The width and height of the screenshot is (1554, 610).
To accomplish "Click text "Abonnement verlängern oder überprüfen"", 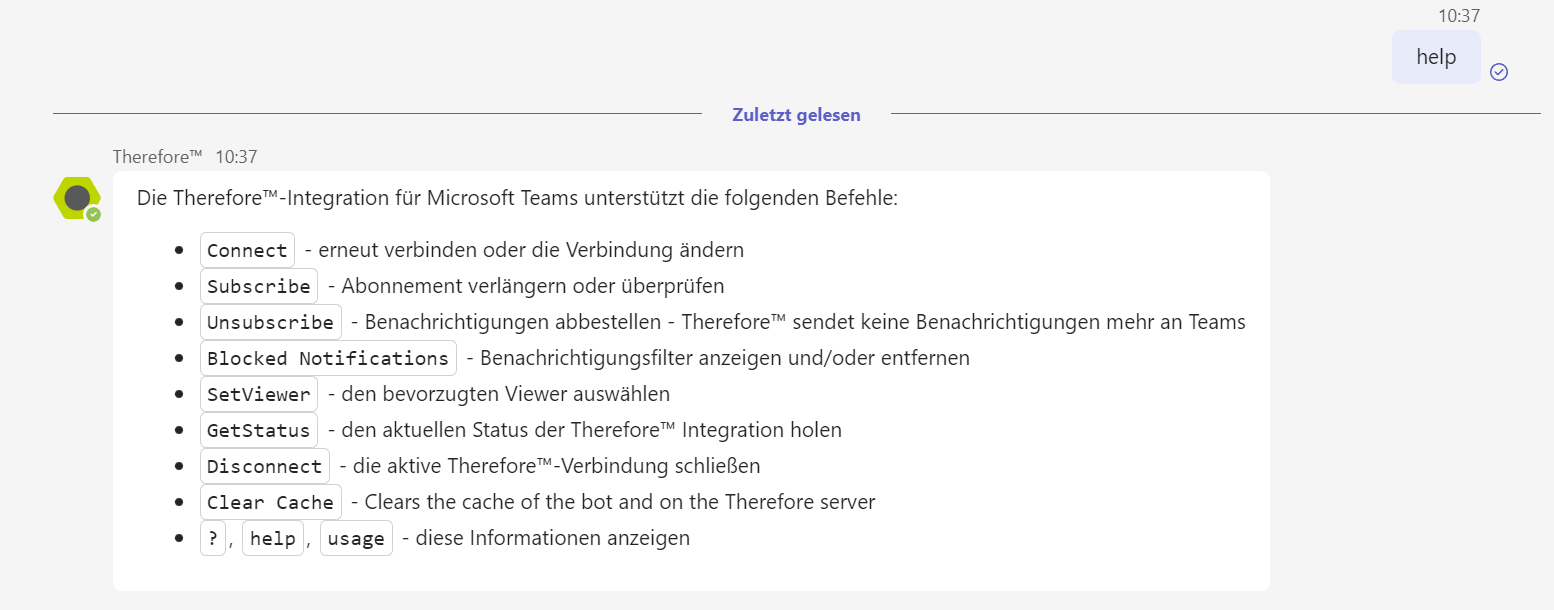I will (x=533, y=286).
